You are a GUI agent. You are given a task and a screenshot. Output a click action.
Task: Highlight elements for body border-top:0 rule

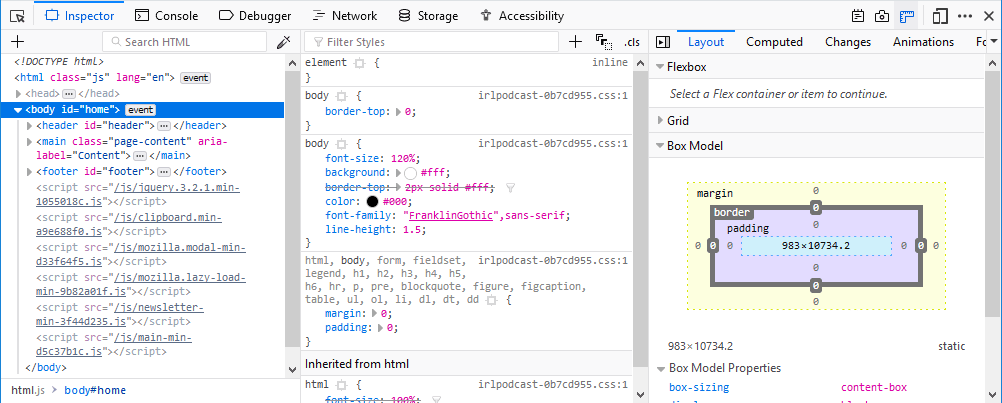click(x=341, y=96)
